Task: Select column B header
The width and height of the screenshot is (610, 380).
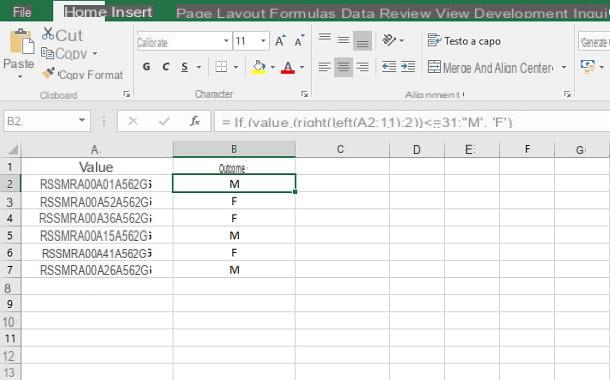Action: (234, 149)
